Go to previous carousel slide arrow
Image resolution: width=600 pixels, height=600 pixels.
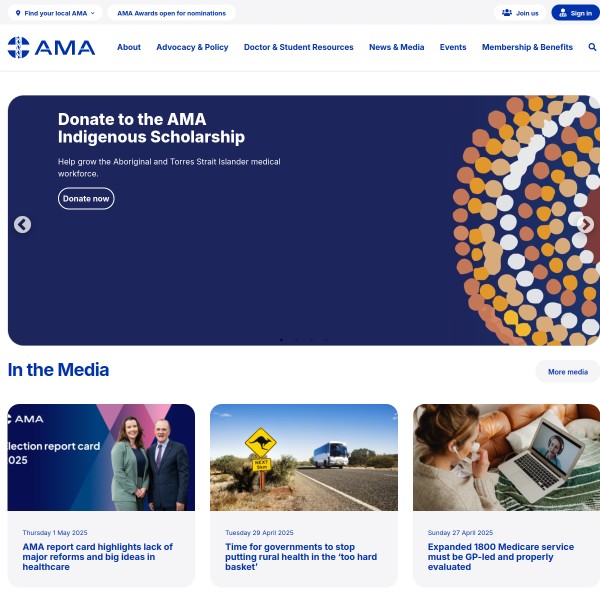(23, 225)
